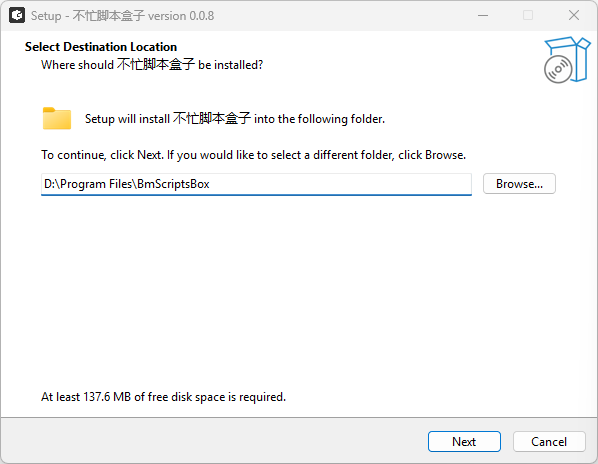Click the disc on the installer graphic
598x464 pixels.
click(558, 69)
